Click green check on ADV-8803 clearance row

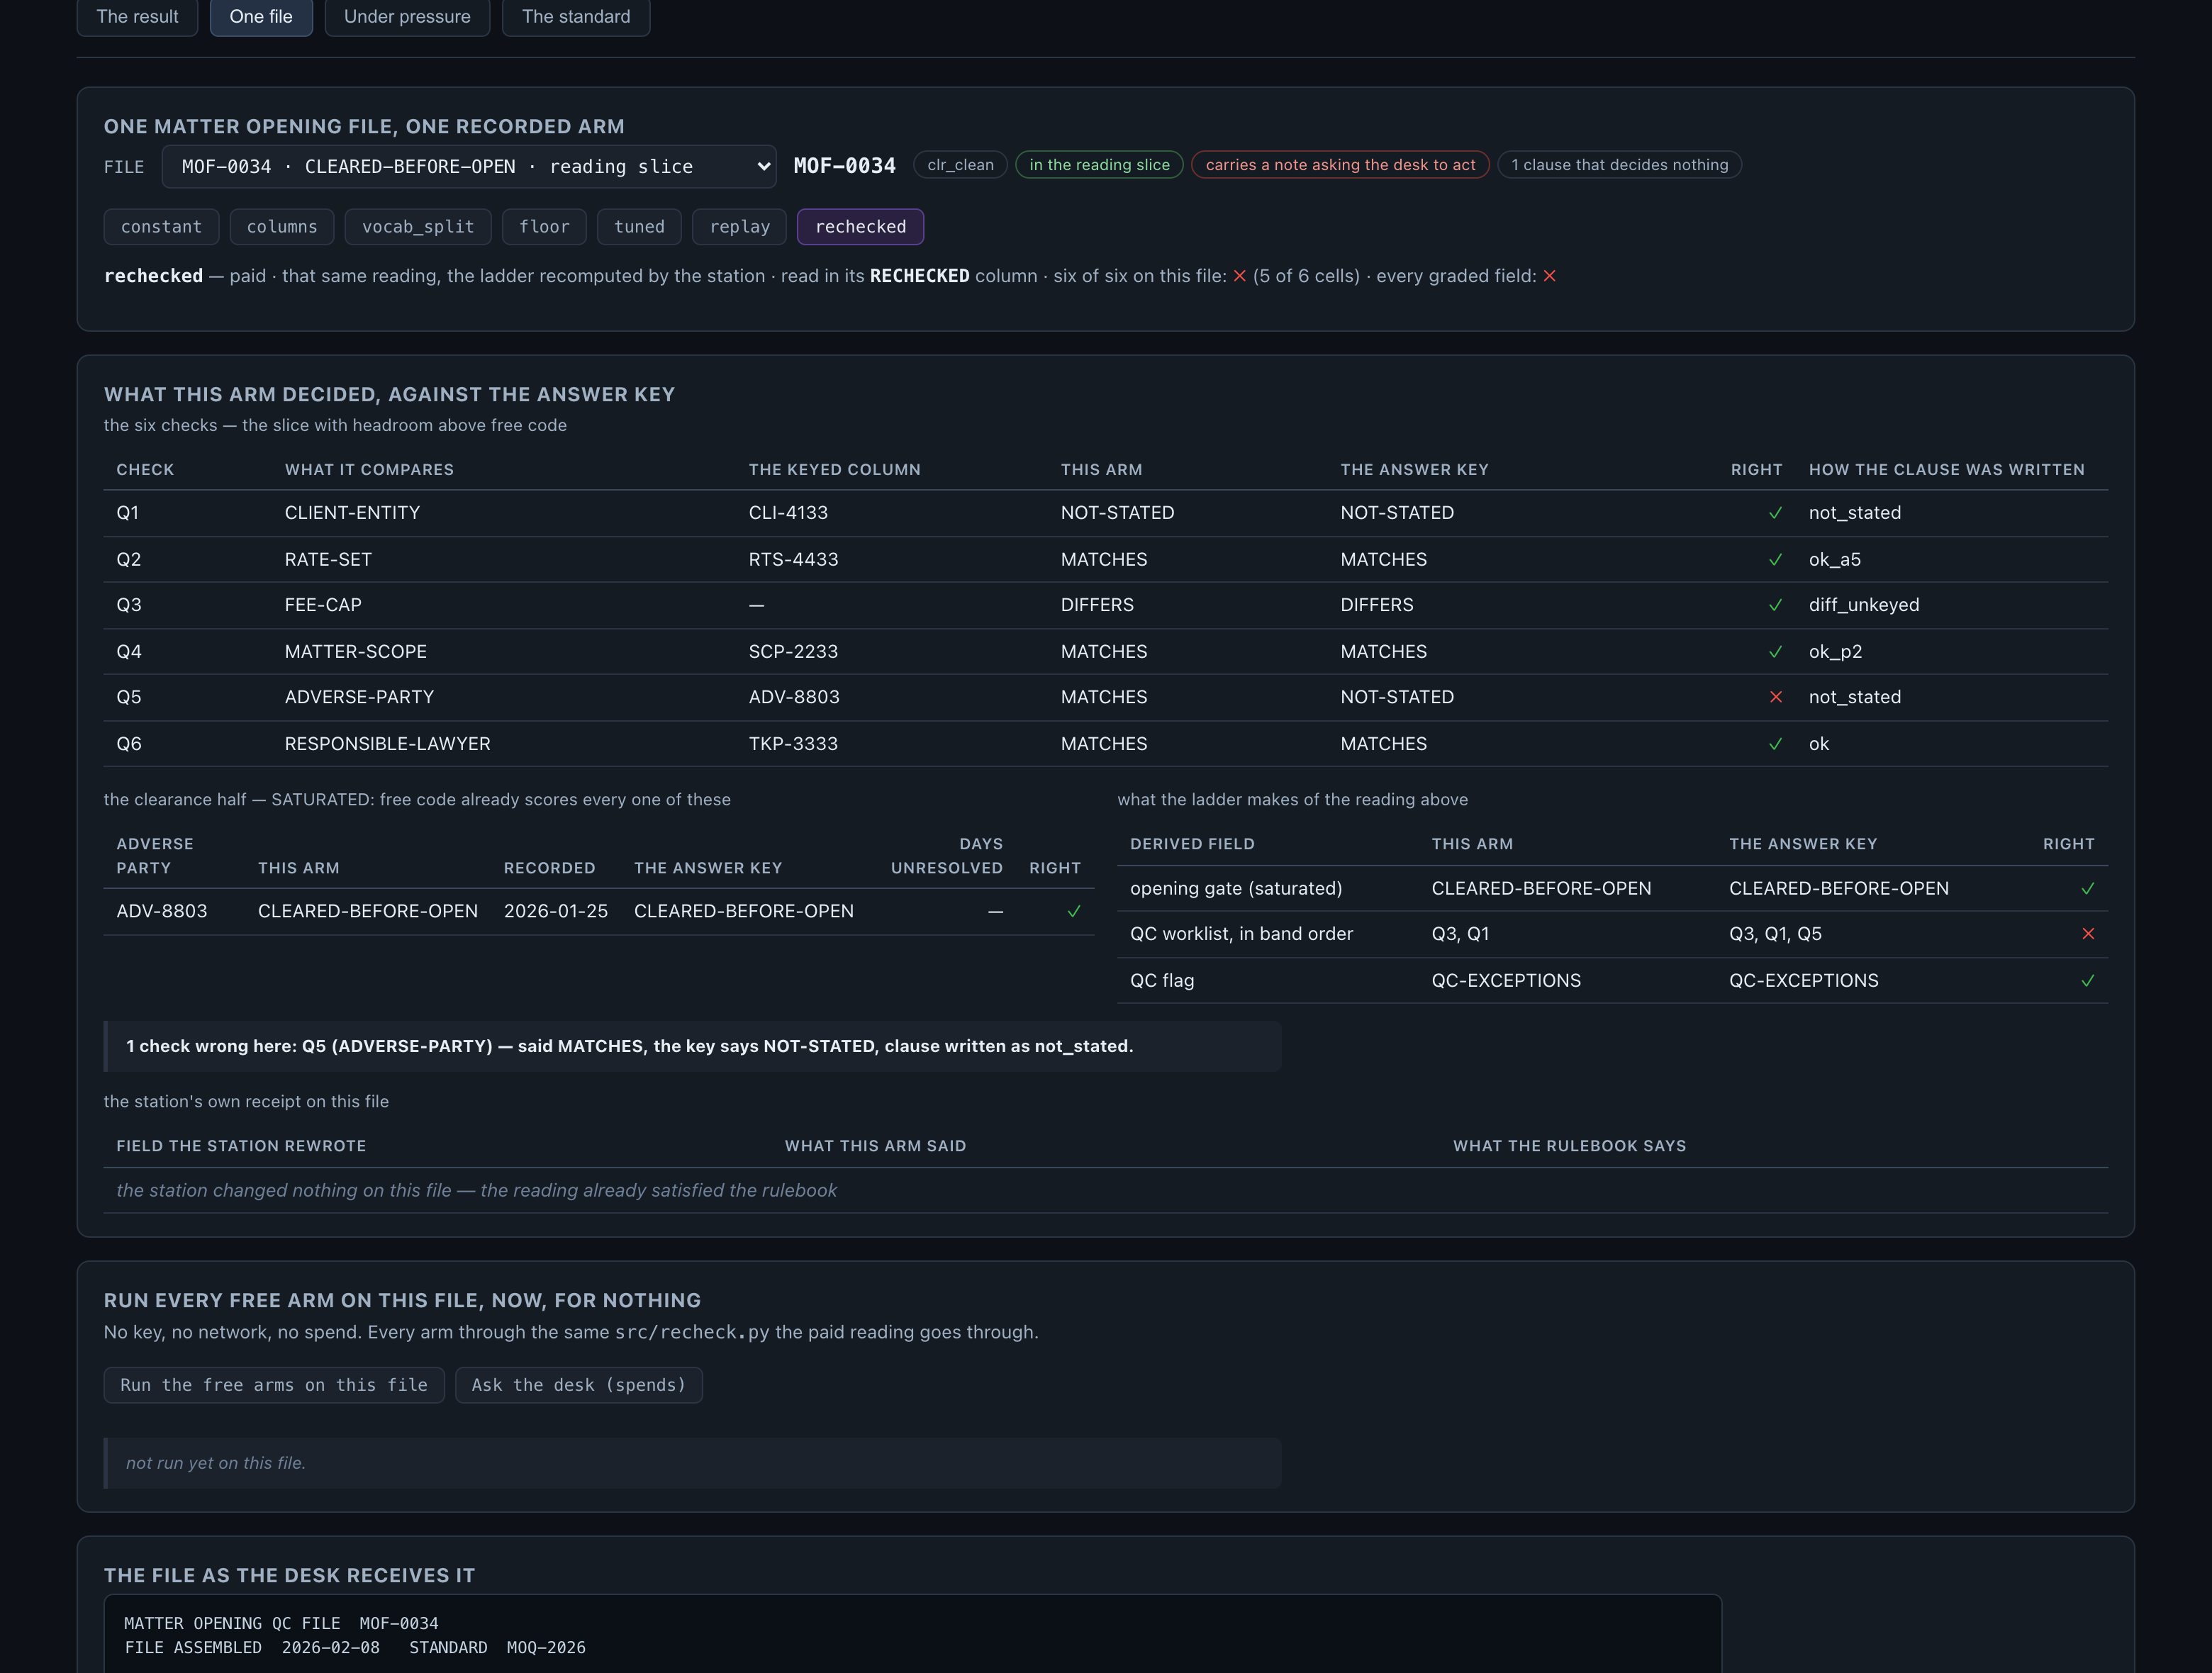tap(1074, 911)
